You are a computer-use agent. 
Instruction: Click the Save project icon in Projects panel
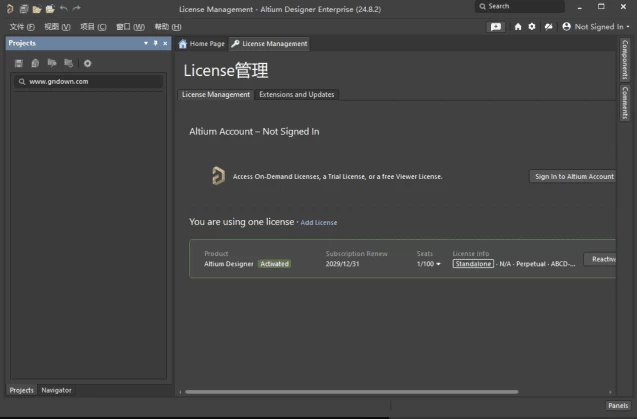point(19,63)
